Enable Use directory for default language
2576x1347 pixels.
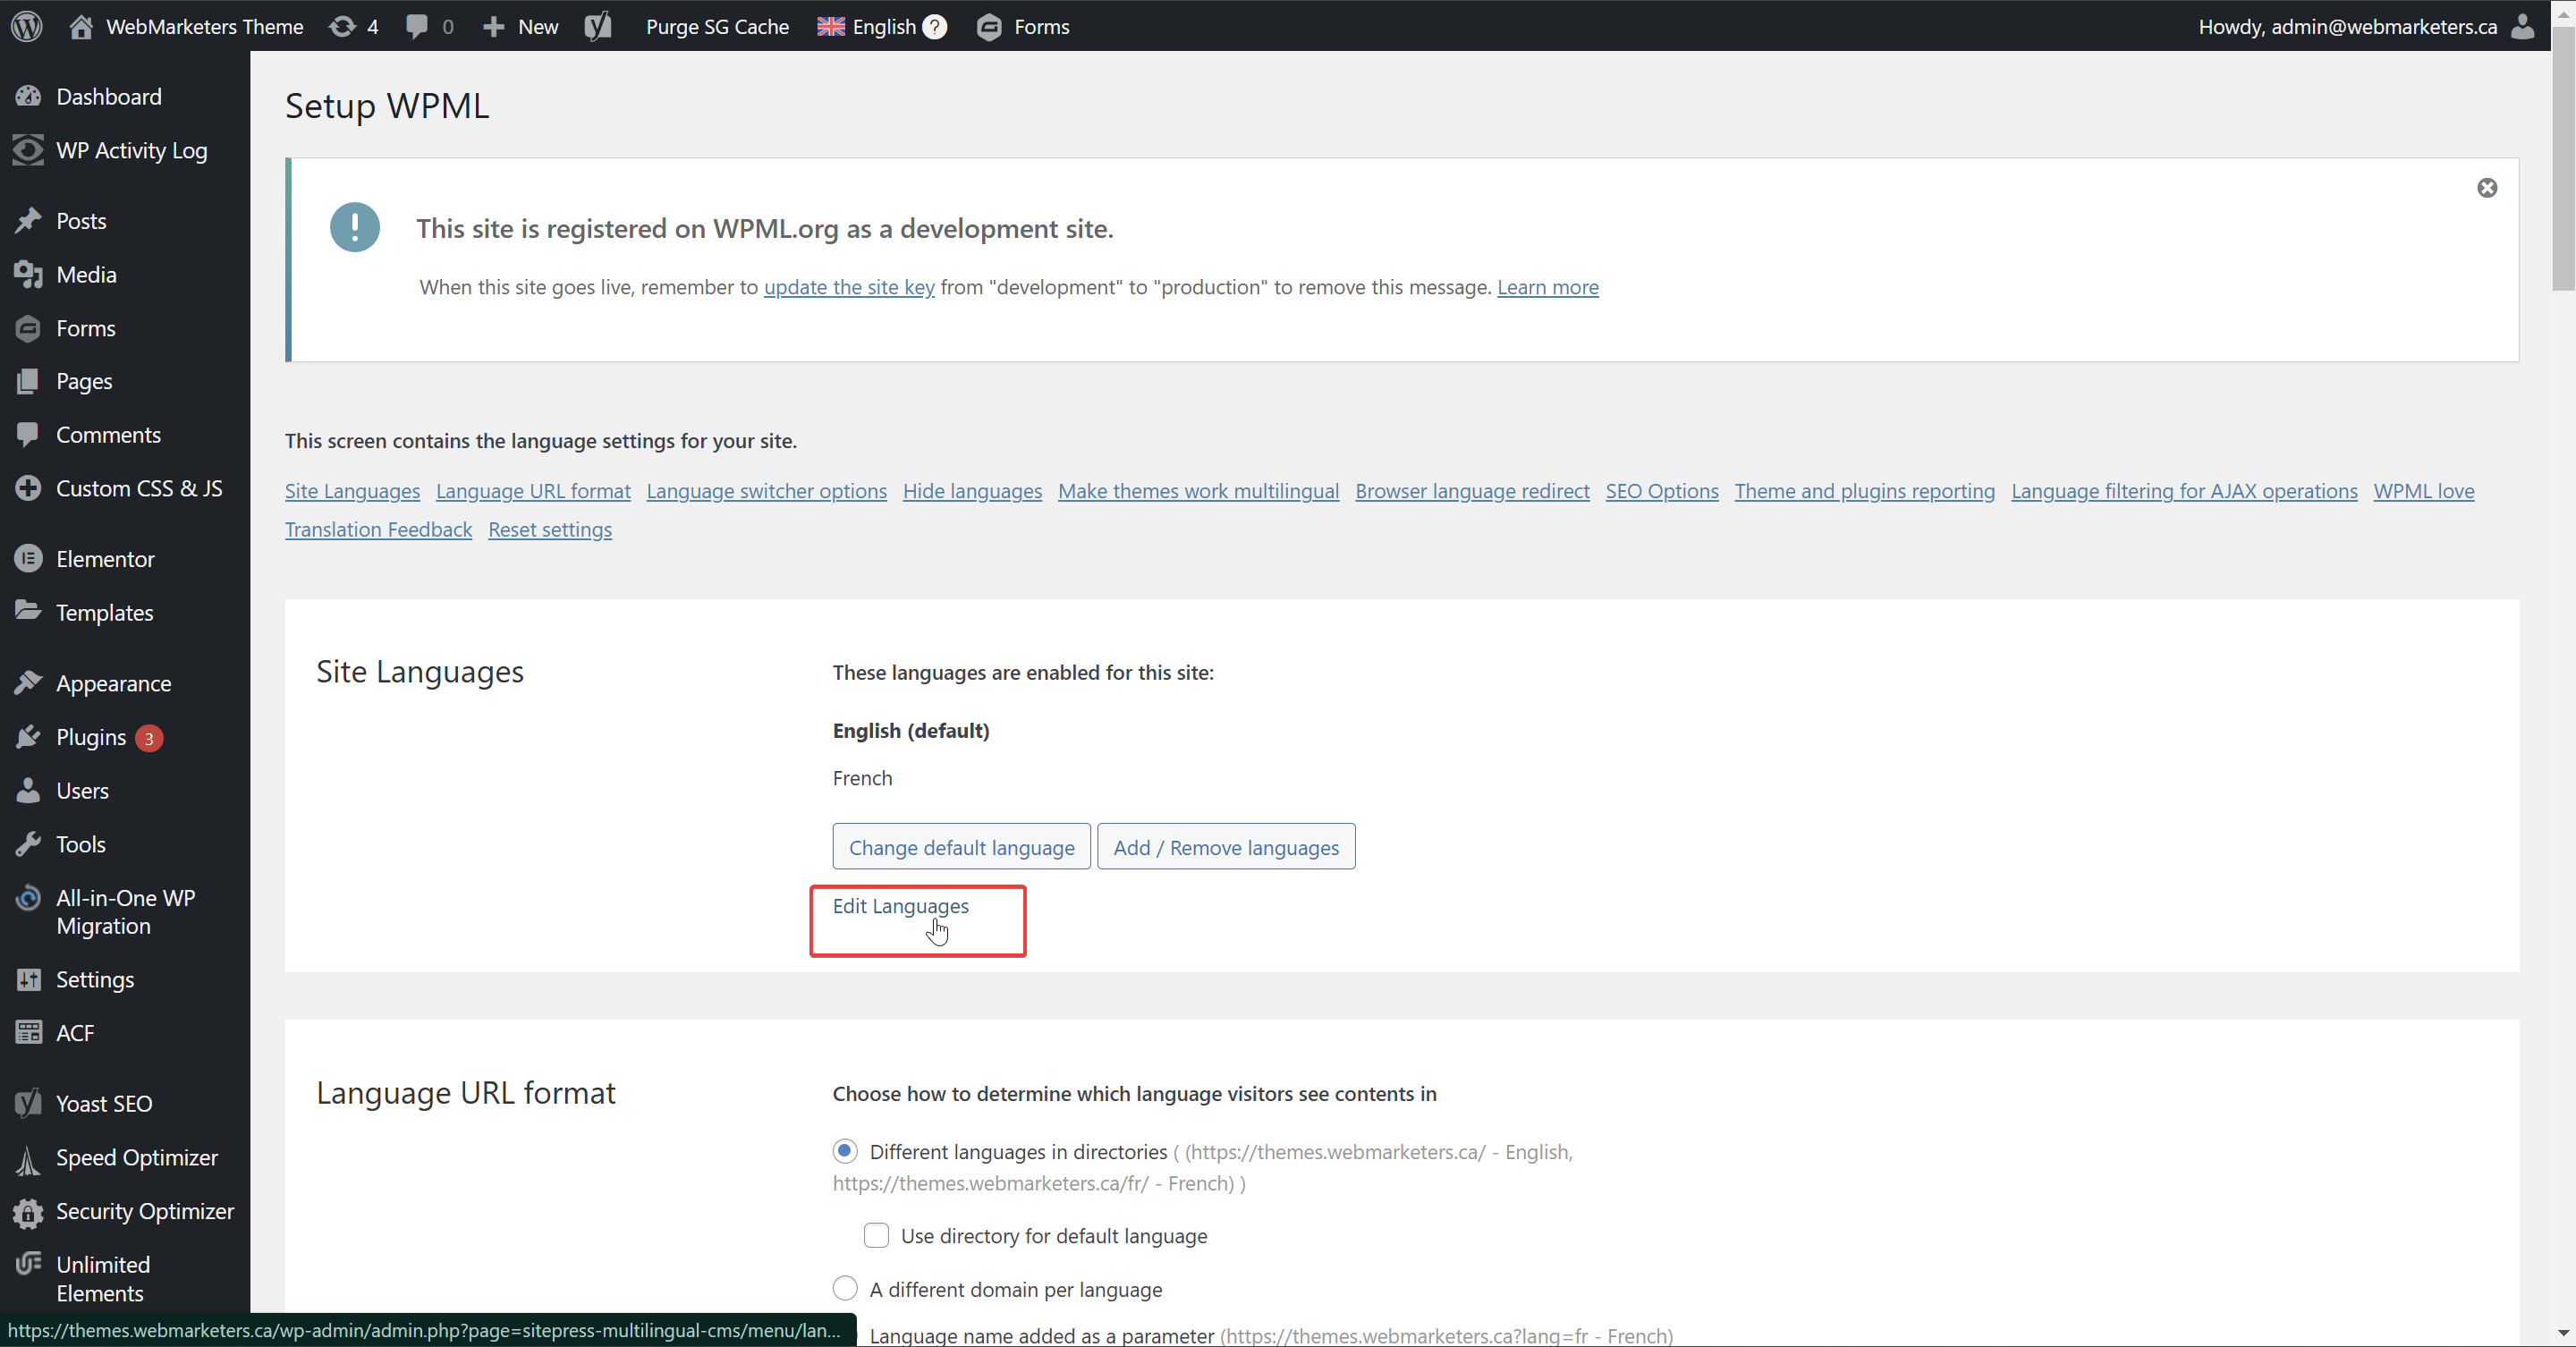coord(876,1235)
